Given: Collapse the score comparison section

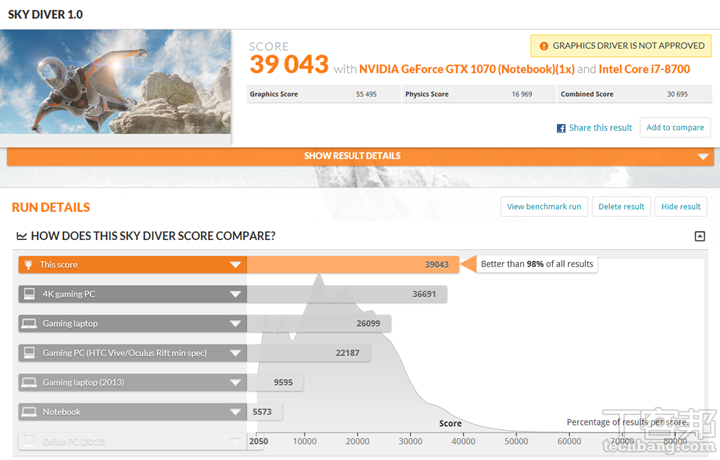Looking at the screenshot, I should [x=700, y=236].
